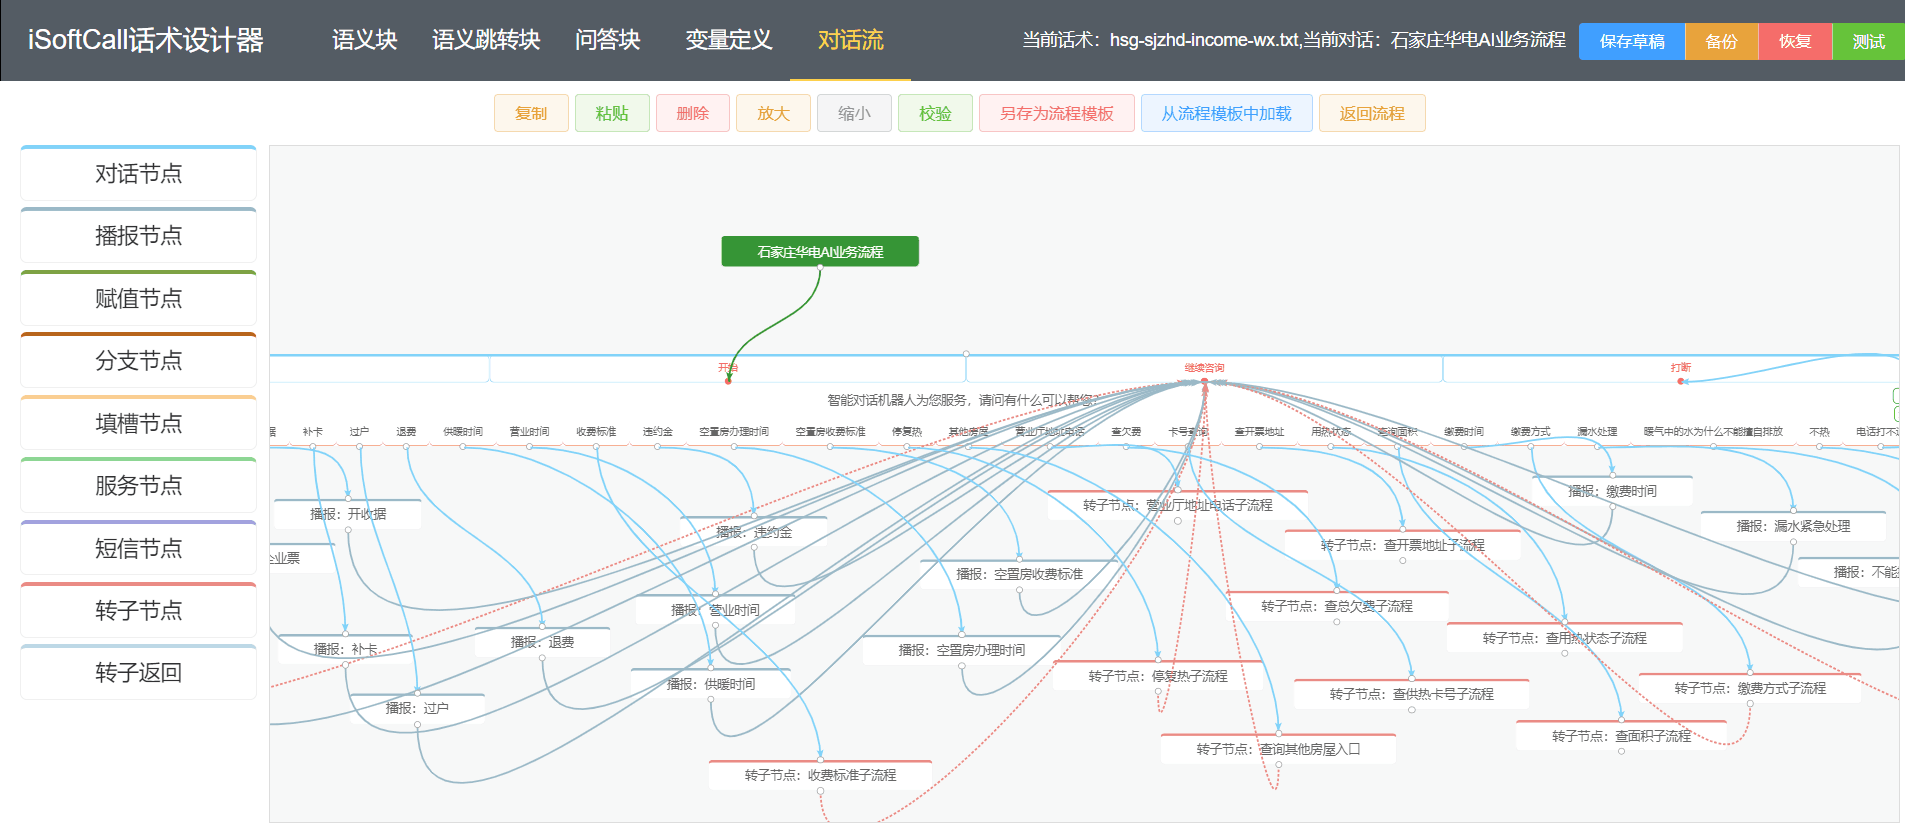Select the 播报:空置房收费标准 node
The image size is (1905, 824).
(1019, 574)
